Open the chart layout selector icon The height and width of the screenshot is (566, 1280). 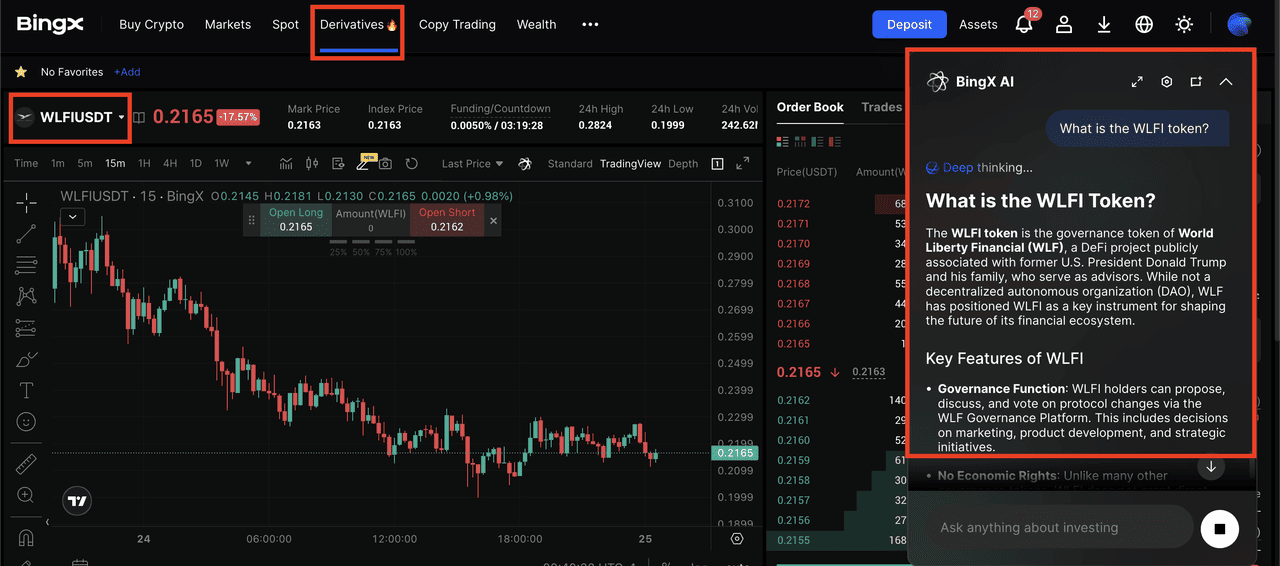point(717,163)
